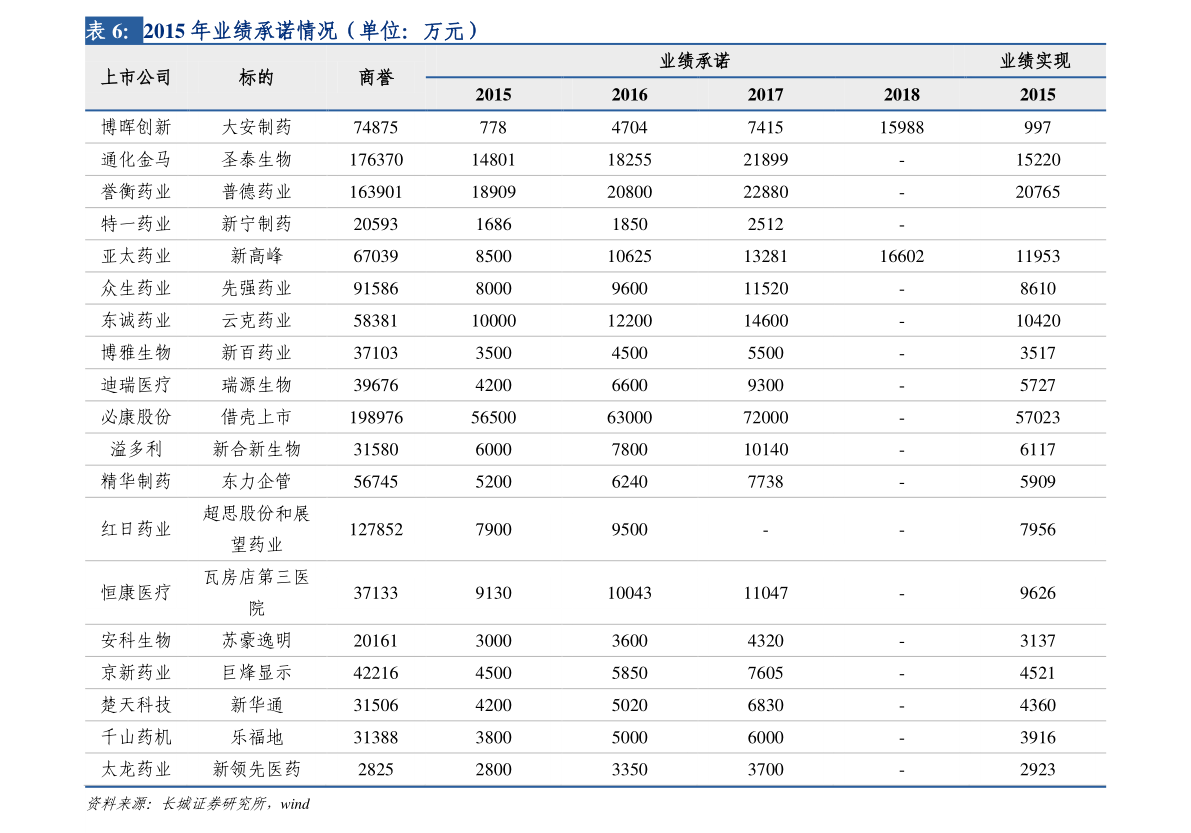Viewport: 1191px width, 833px height.
Task: Select target '圣泰生物'
Action: click(256, 159)
